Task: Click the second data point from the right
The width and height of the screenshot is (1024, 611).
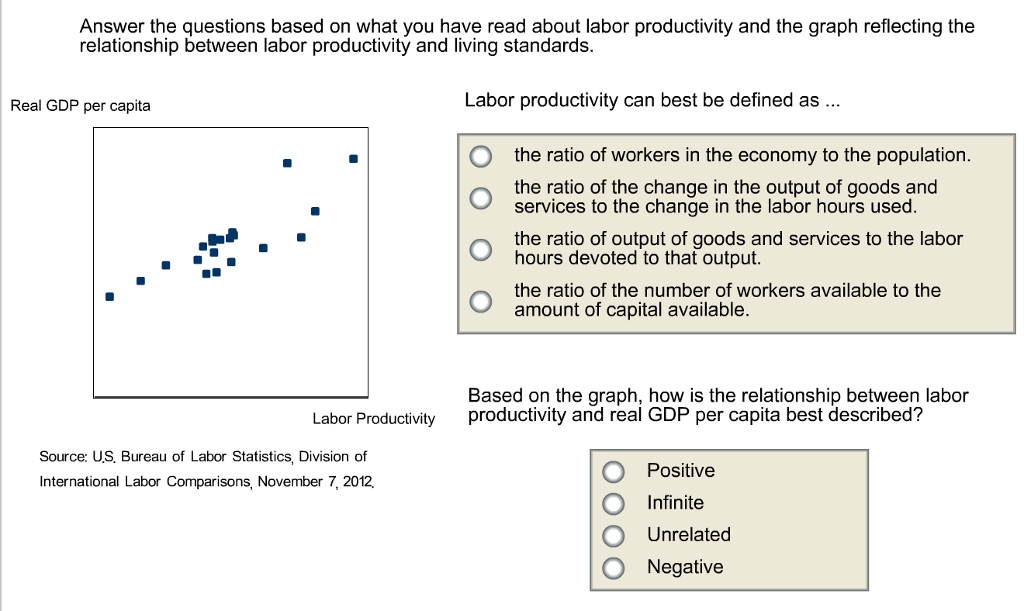Action: coord(315,211)
